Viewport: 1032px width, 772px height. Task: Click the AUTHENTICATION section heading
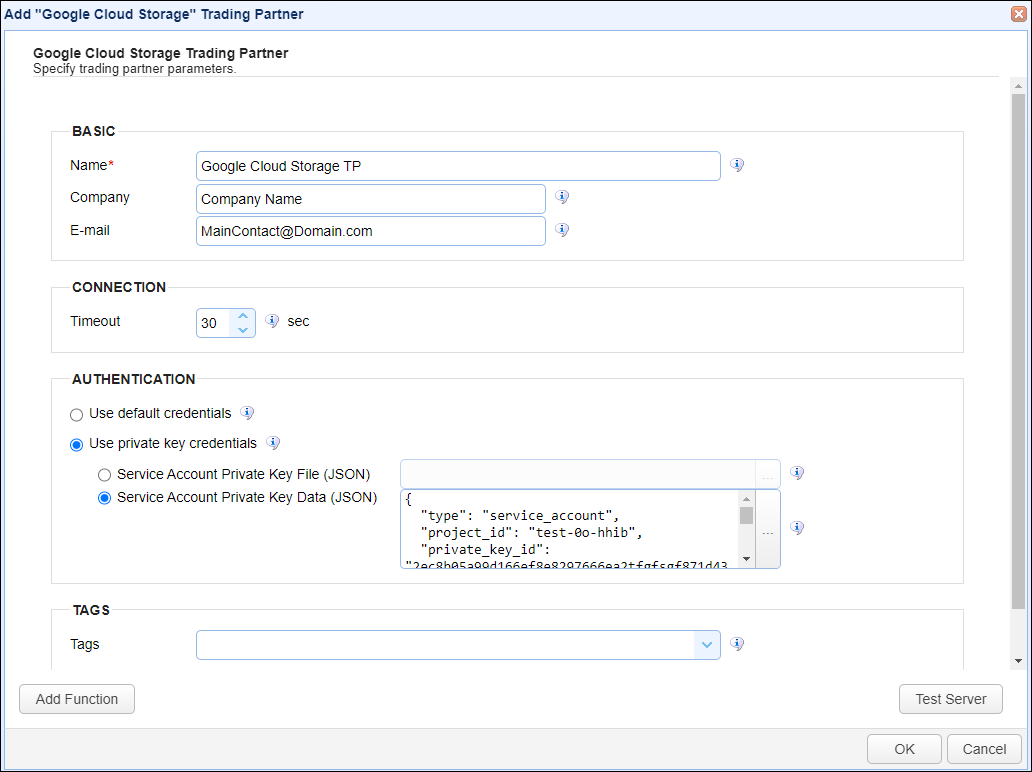pos(134,379)
